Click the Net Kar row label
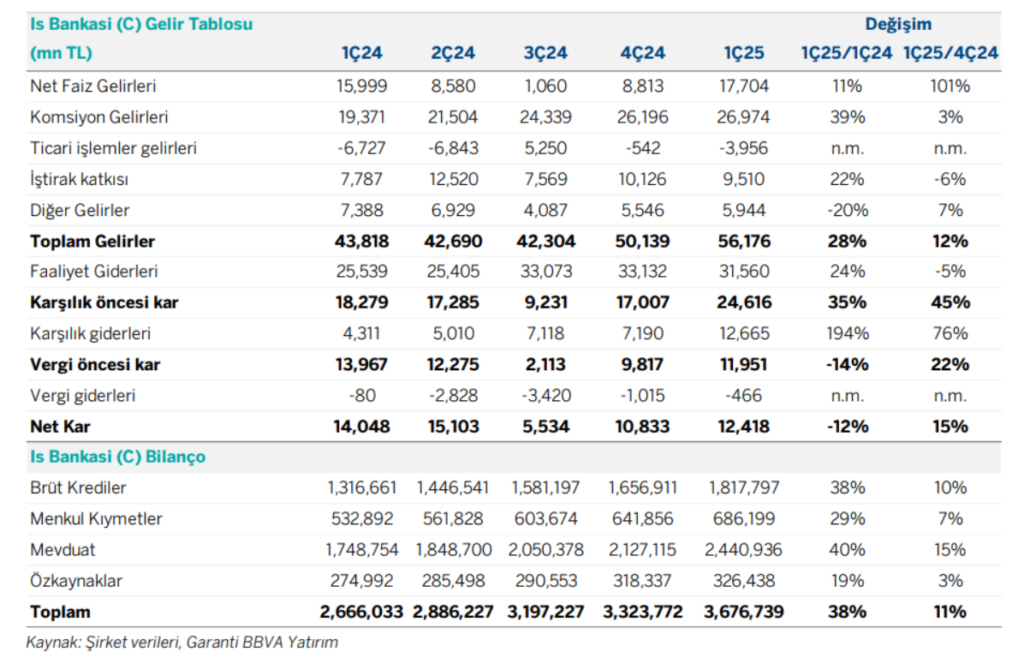This screenshot has height=658, width=1024. (x=58, y=425)
